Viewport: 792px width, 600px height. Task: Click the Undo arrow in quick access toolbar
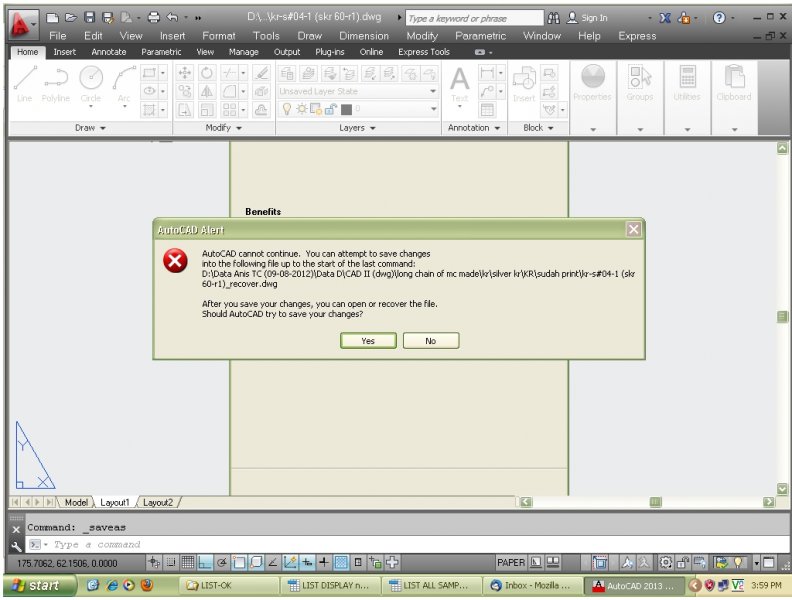(172, 18)
